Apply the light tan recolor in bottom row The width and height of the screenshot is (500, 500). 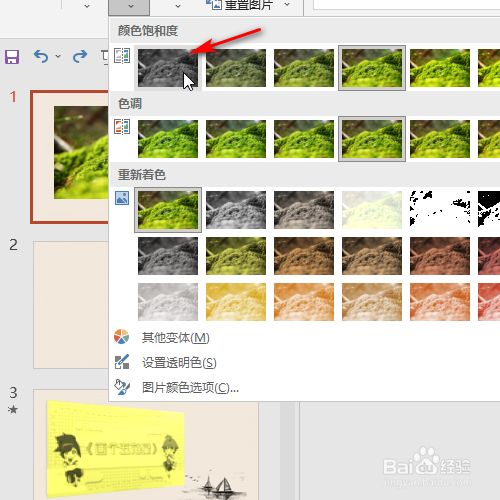[372, 302]
